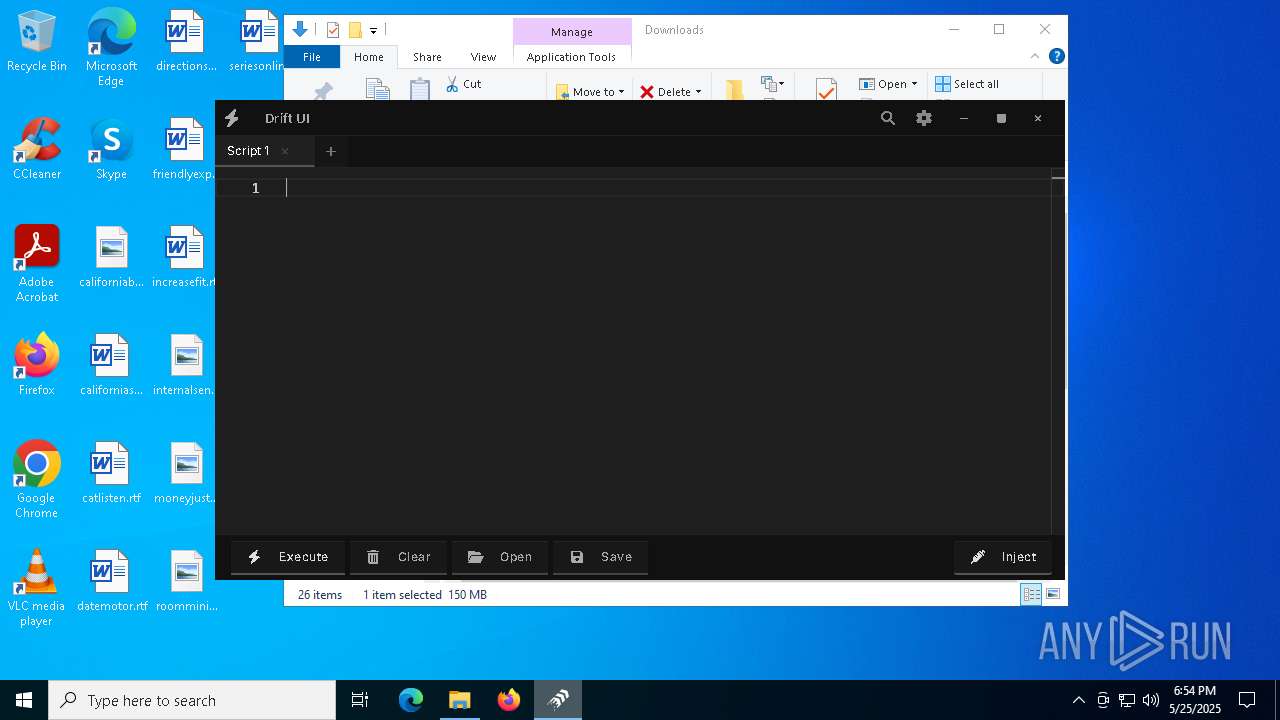Select the Home ribbon tab in Explorer
Image resolution: width=1280 pixels, height=720 pixels.
click(369, 57)
